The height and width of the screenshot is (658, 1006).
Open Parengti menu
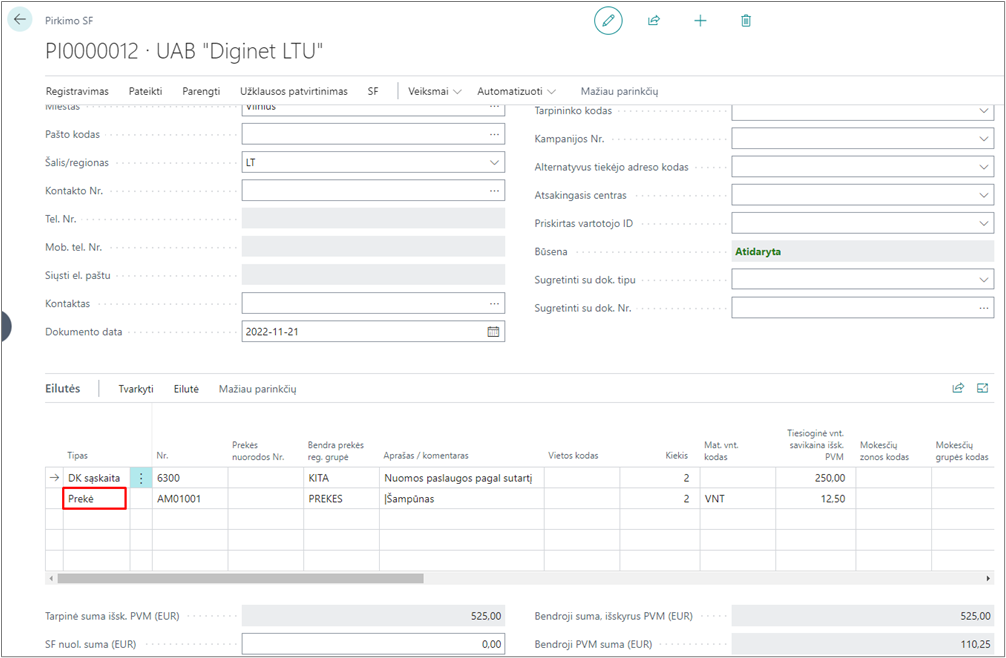pos(201,91)
